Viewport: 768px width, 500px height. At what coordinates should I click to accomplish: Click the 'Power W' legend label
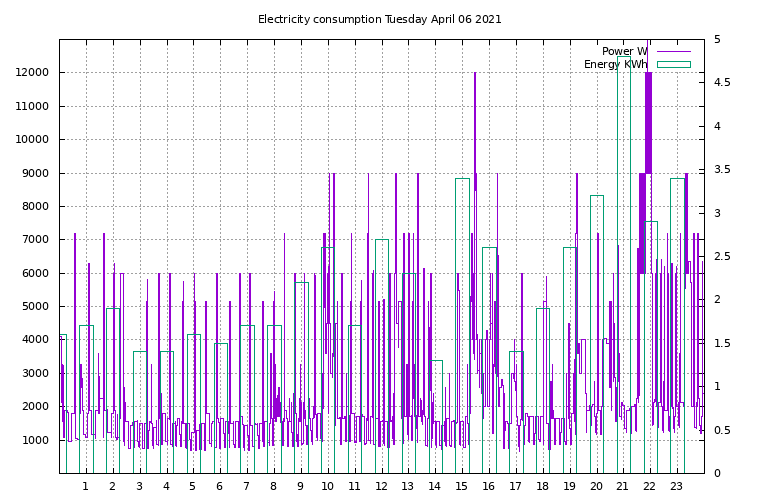click(624, 51)
